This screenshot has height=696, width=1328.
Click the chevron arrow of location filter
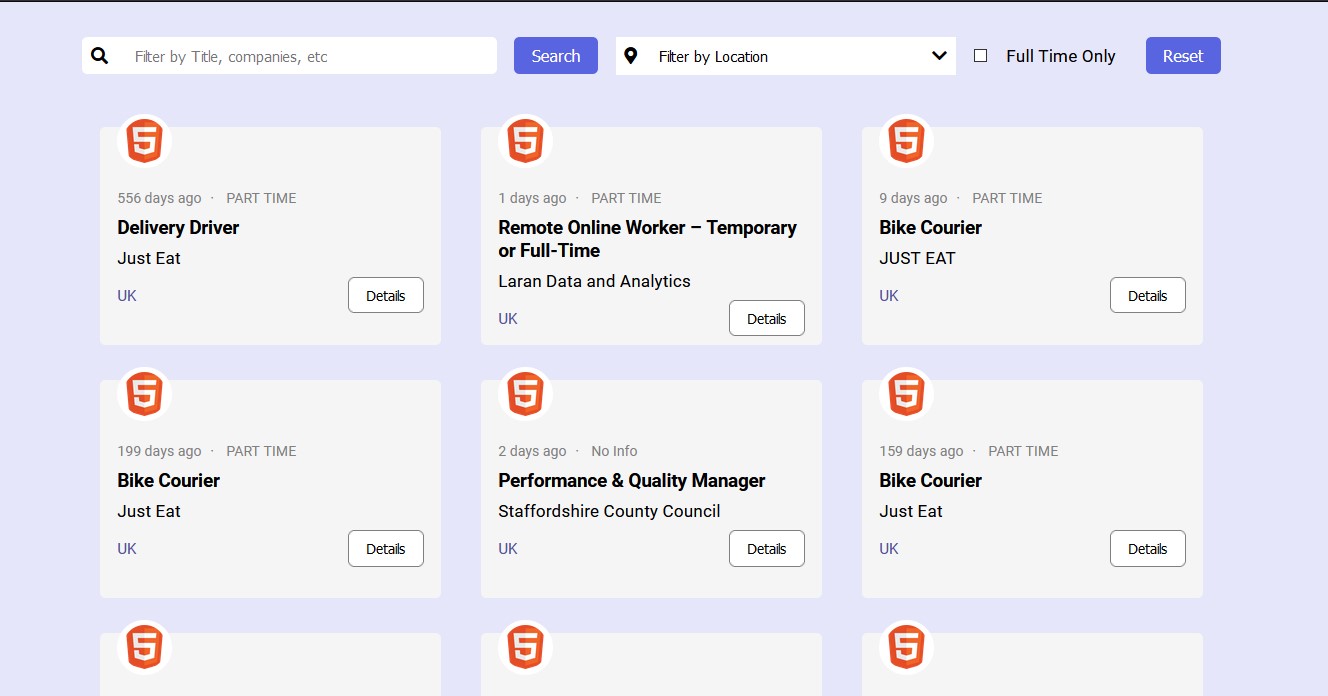coord(939,56)
